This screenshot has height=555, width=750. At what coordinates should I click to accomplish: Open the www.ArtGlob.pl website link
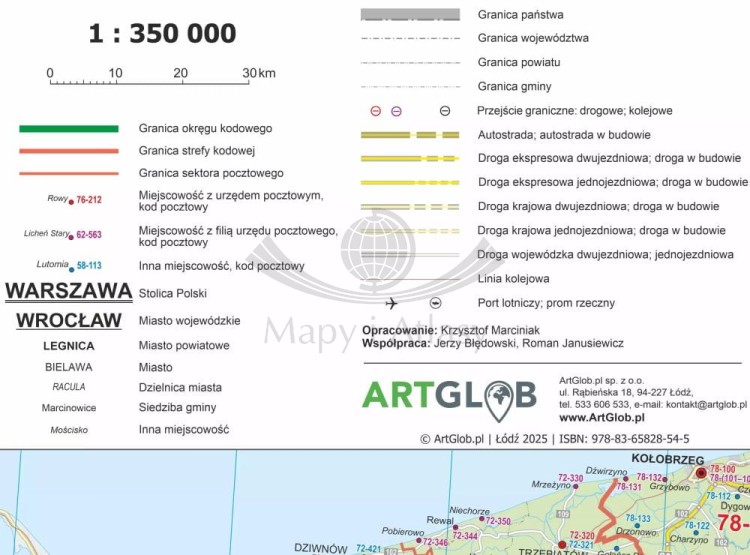tap(602, 418)
